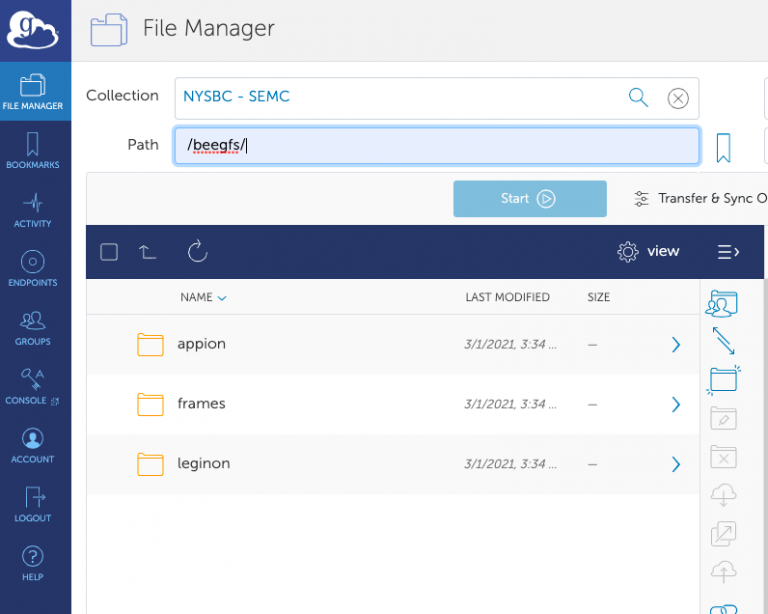Click the collection search magnifier icon
The width and height of the screenshot is (768, 614).
(x=638, y=97)
